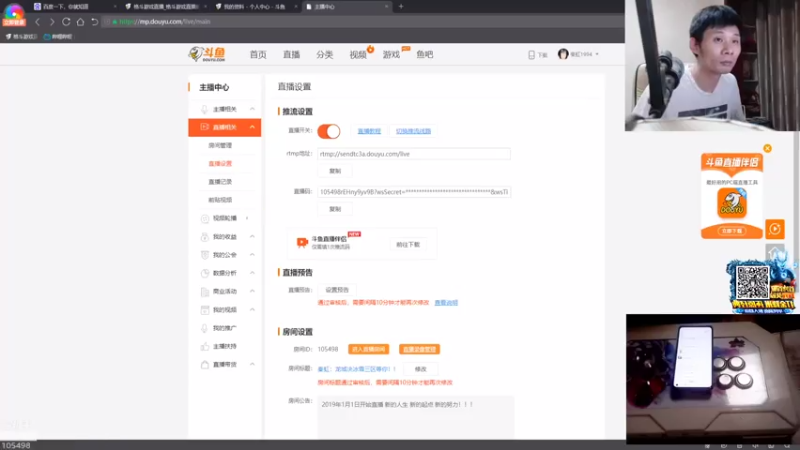Click the orange 进入直播间 button

coord(368,349)
